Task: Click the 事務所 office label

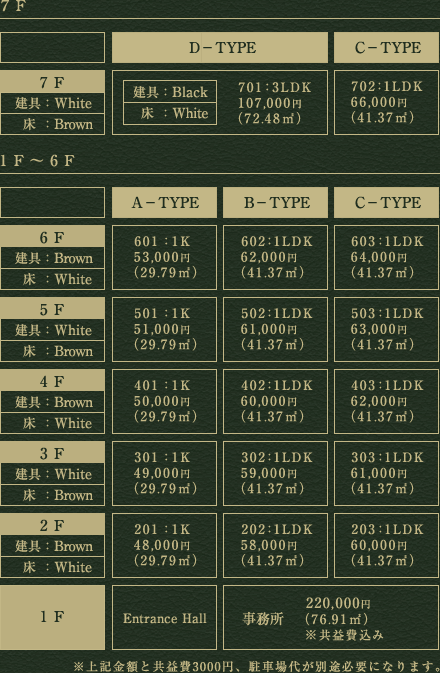Action: (x=263, y=619)
